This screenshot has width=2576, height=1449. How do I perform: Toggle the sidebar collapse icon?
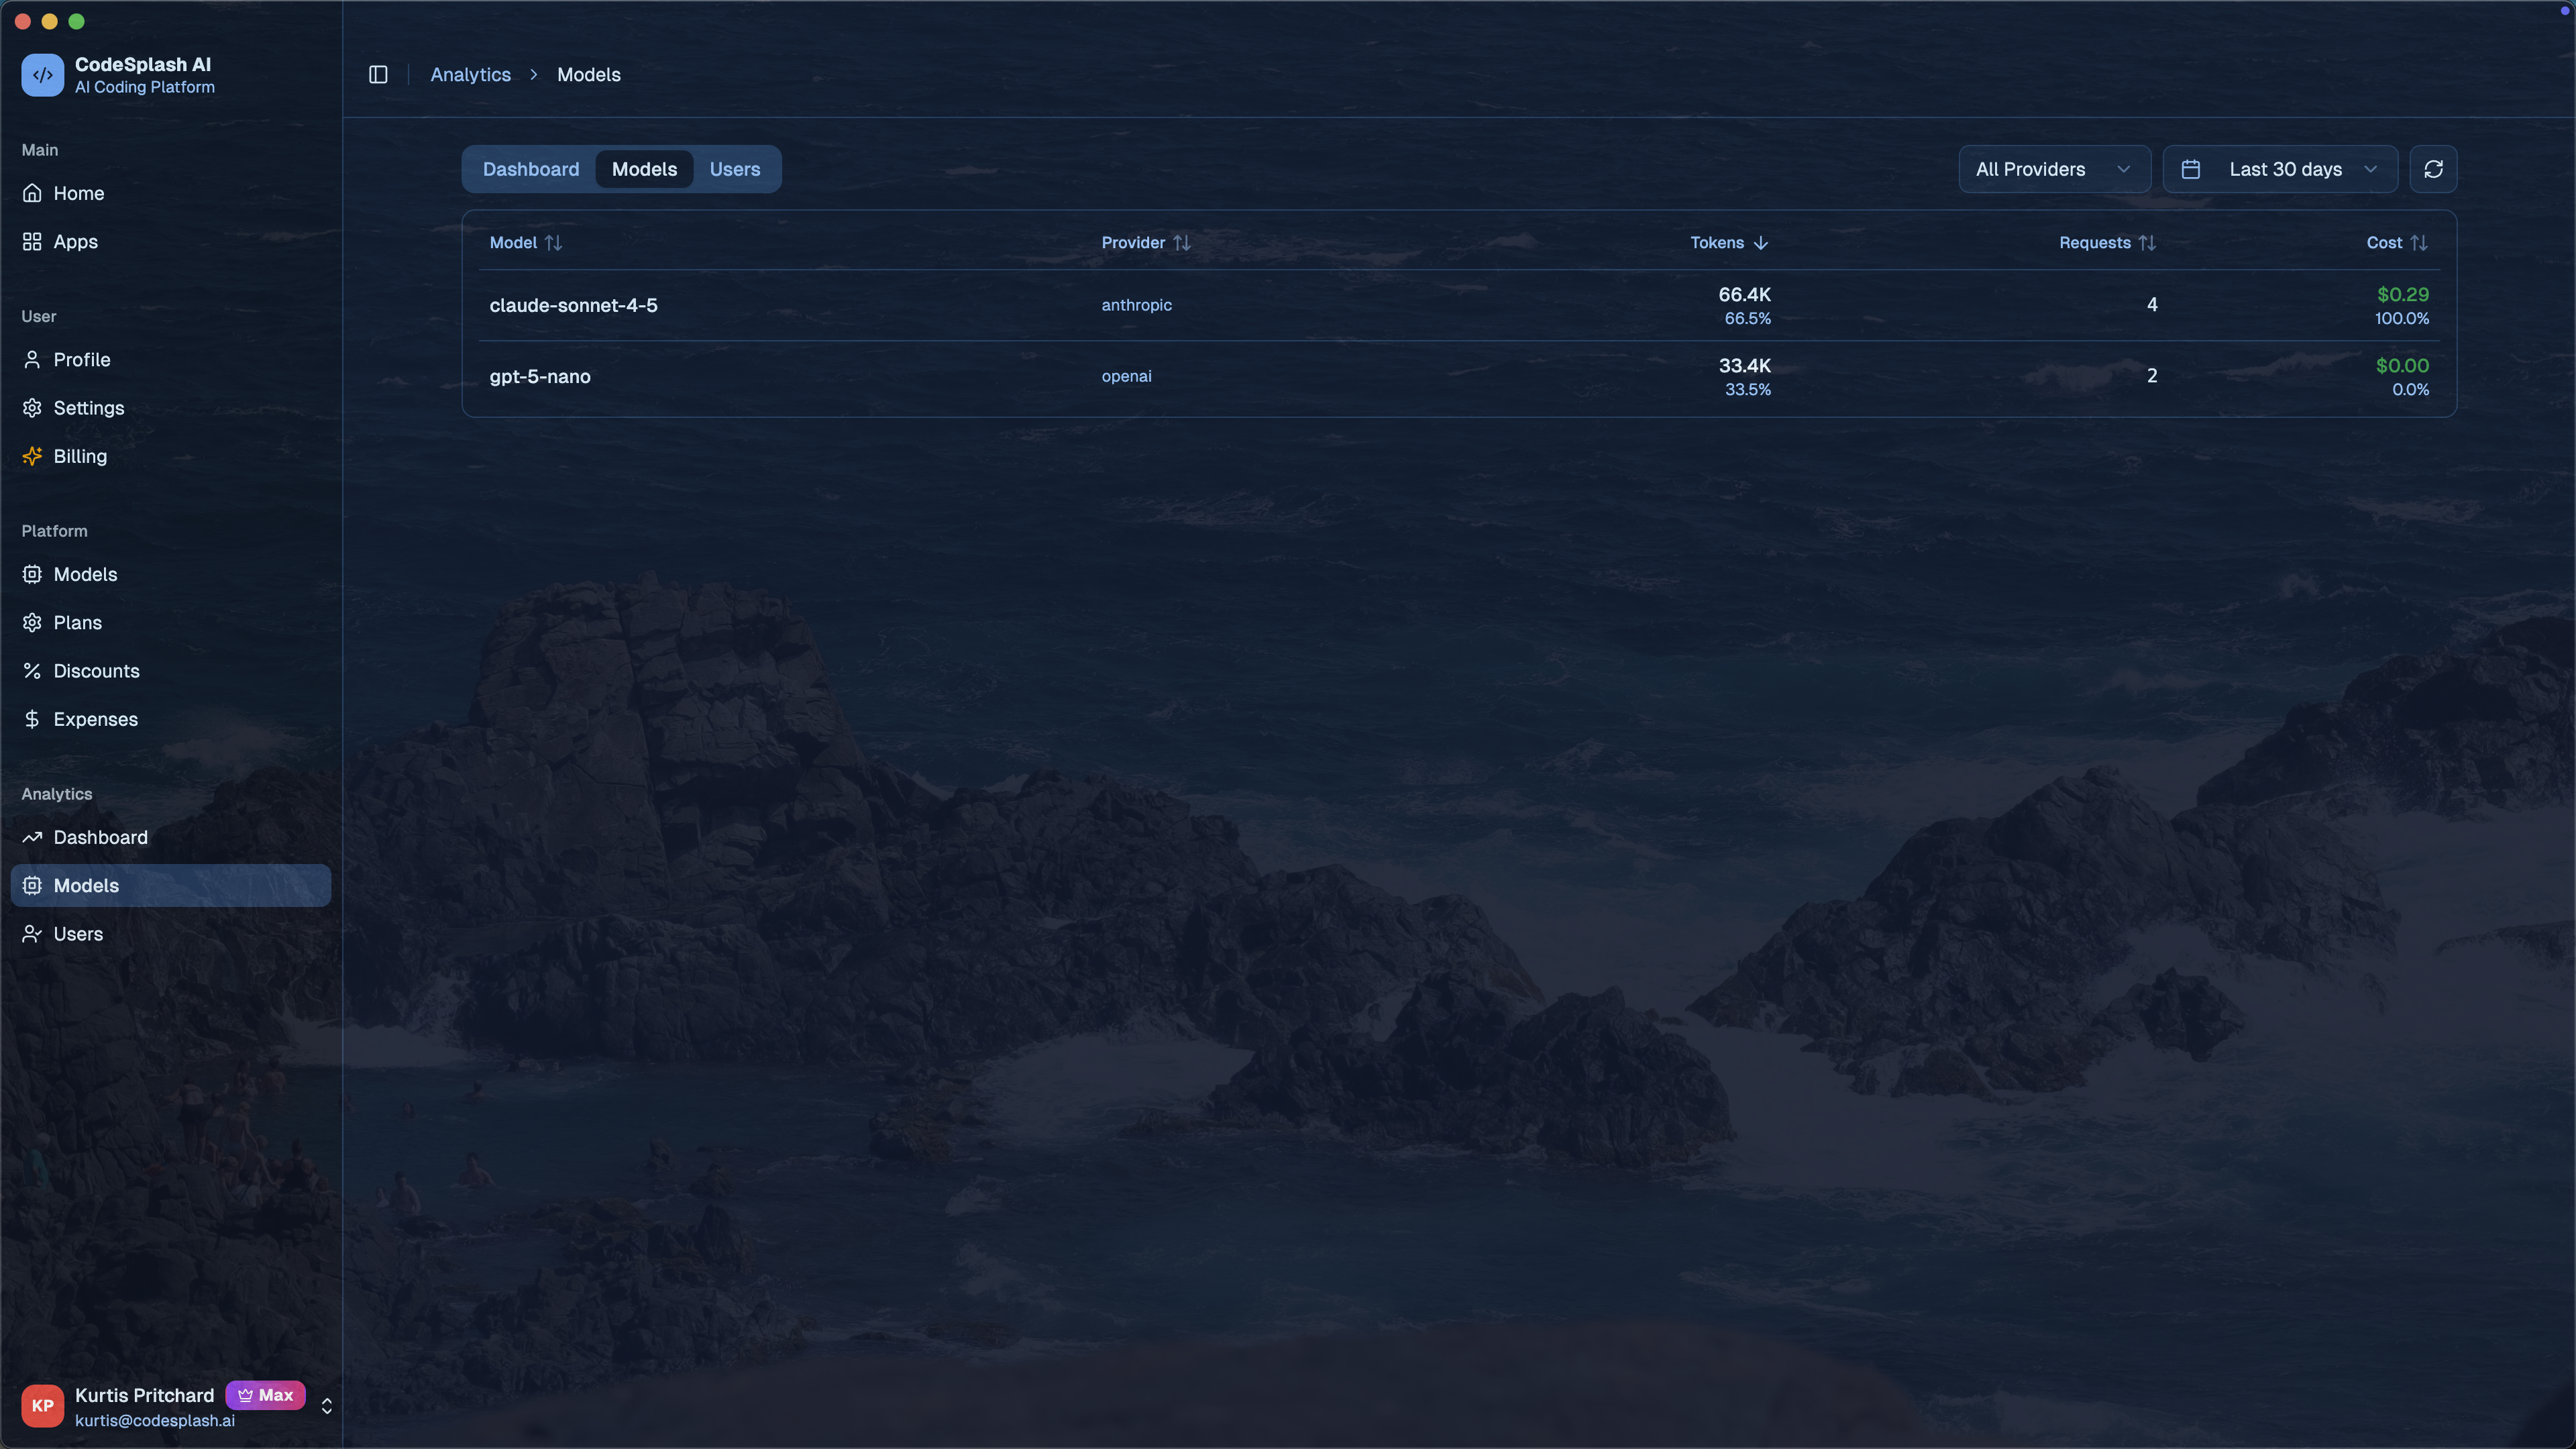tap(378, 75)
